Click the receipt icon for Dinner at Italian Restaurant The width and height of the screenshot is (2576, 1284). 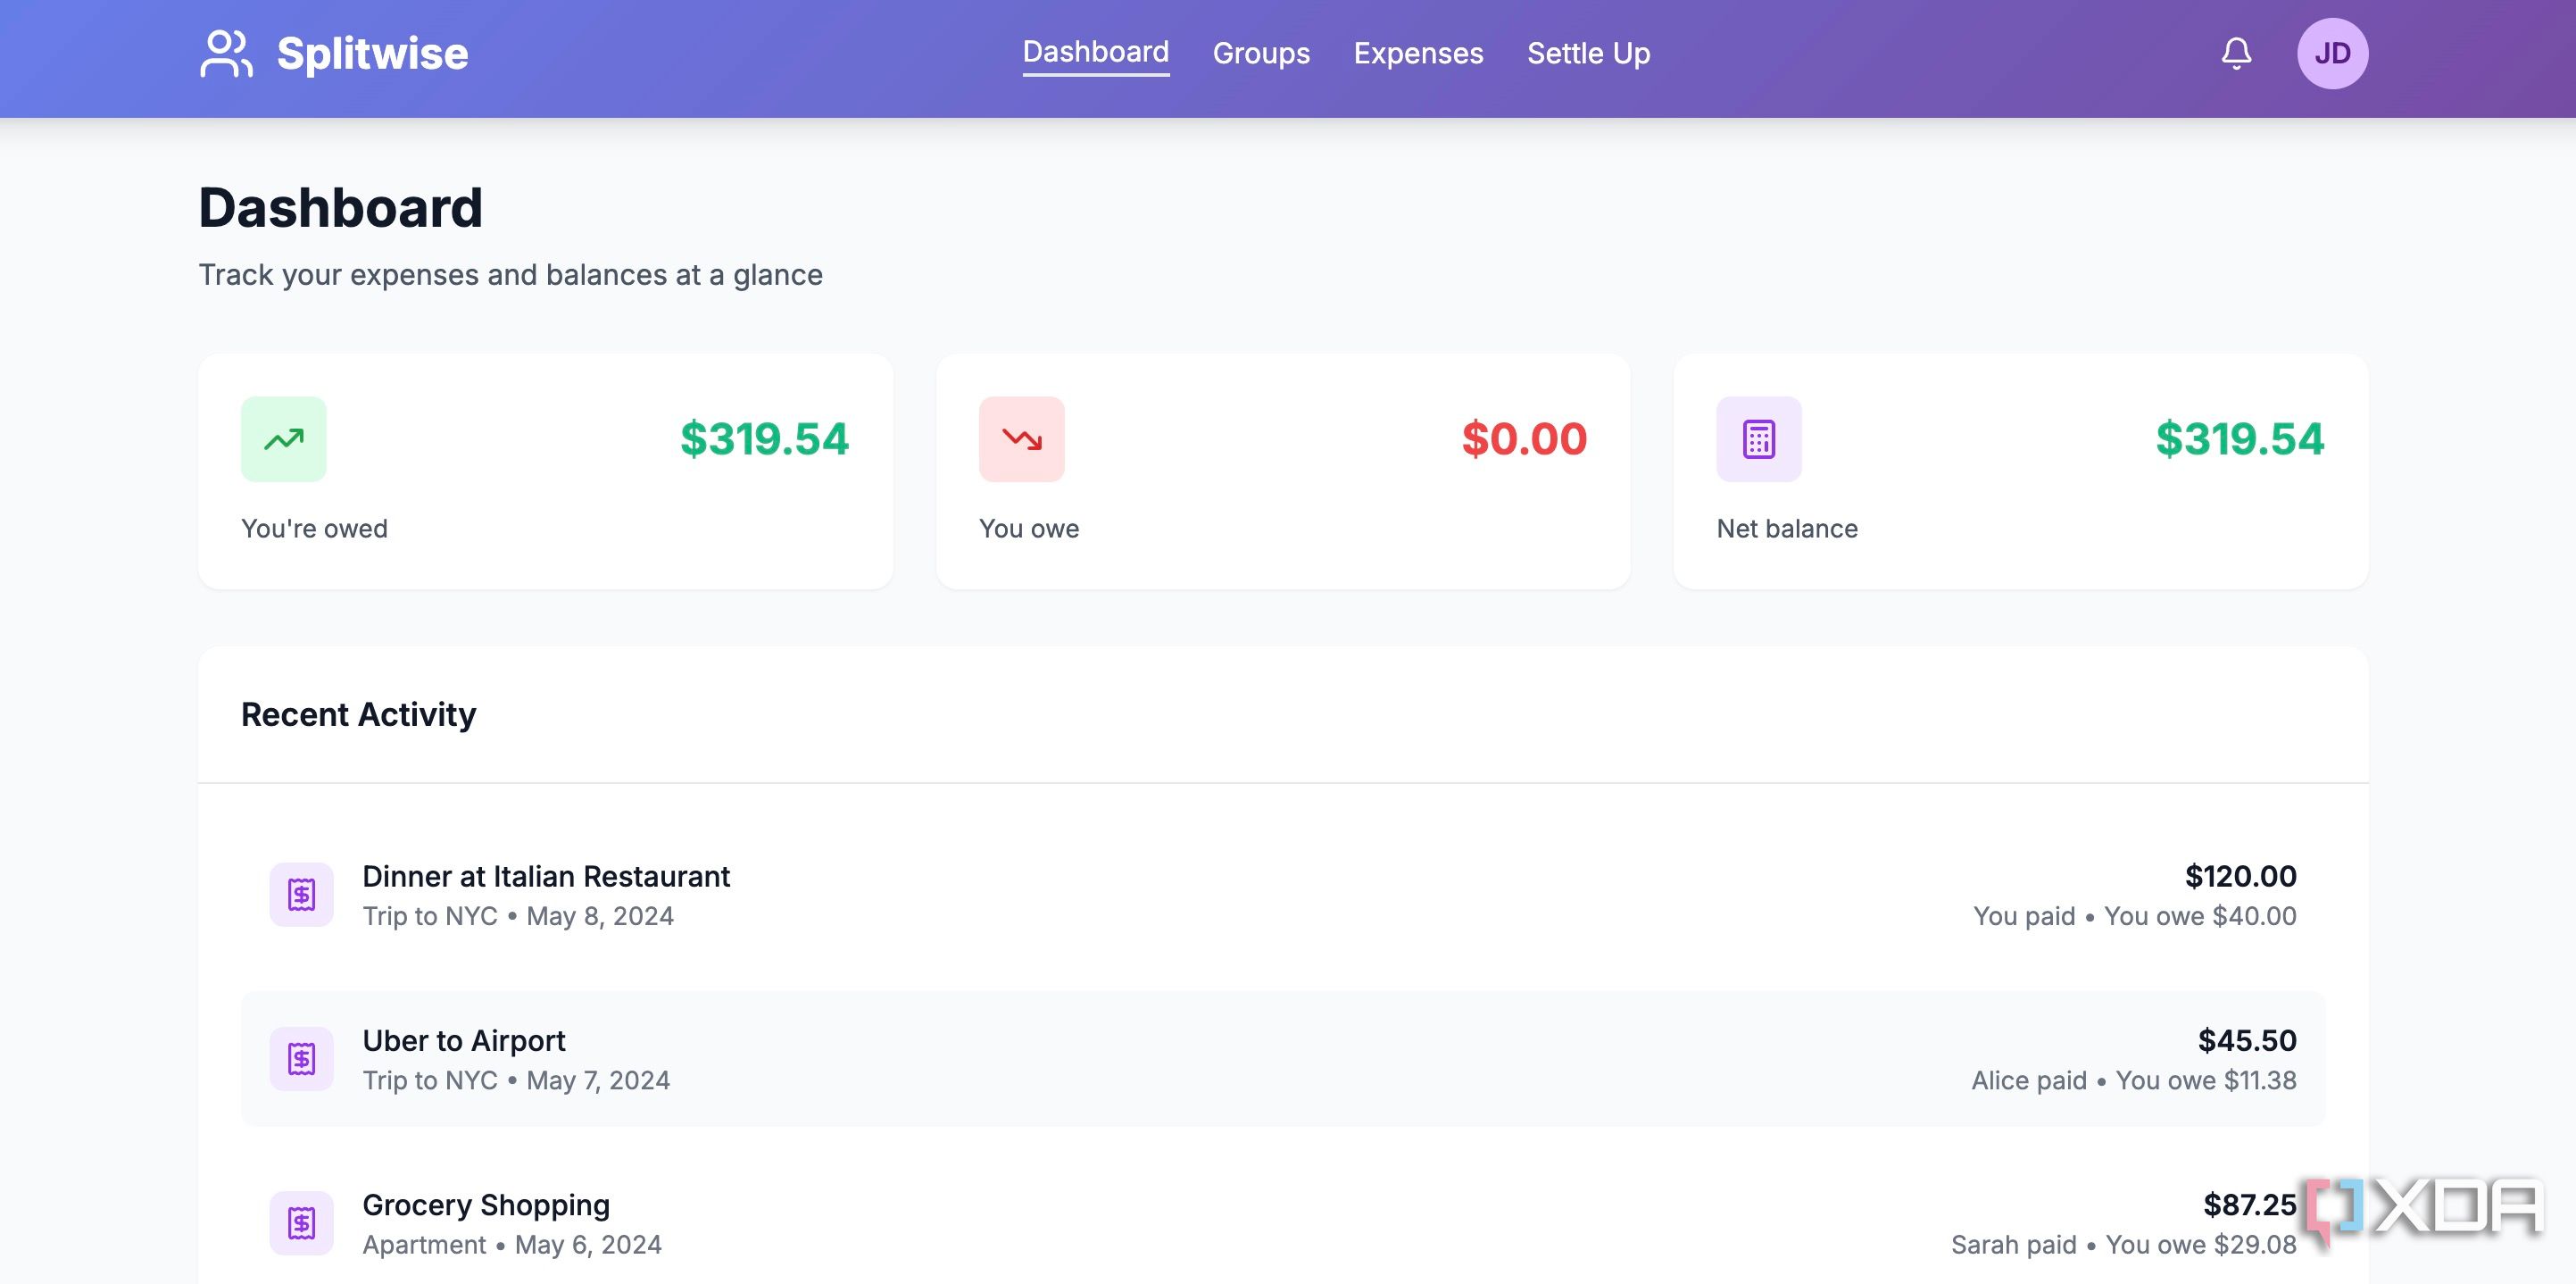click(x=301, y=894)
